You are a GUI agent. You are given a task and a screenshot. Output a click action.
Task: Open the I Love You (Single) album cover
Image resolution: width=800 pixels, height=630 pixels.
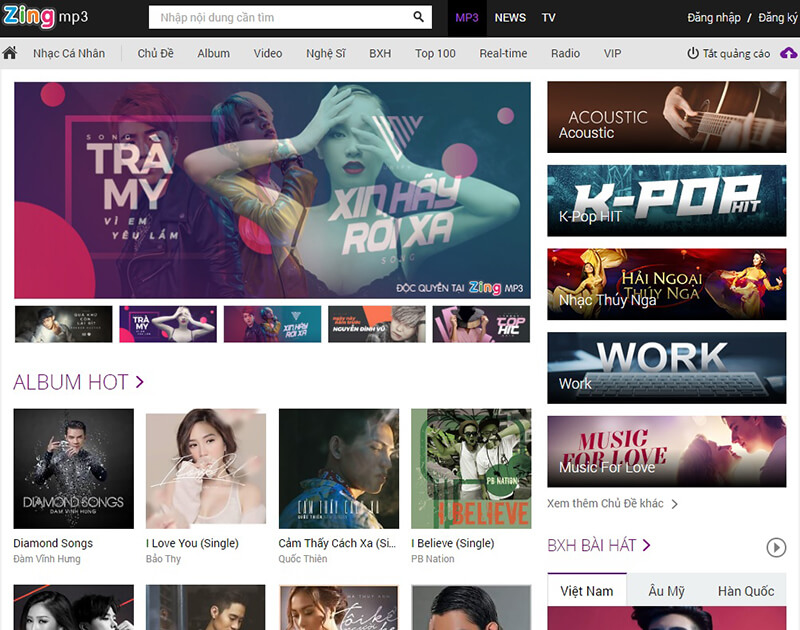206,468
